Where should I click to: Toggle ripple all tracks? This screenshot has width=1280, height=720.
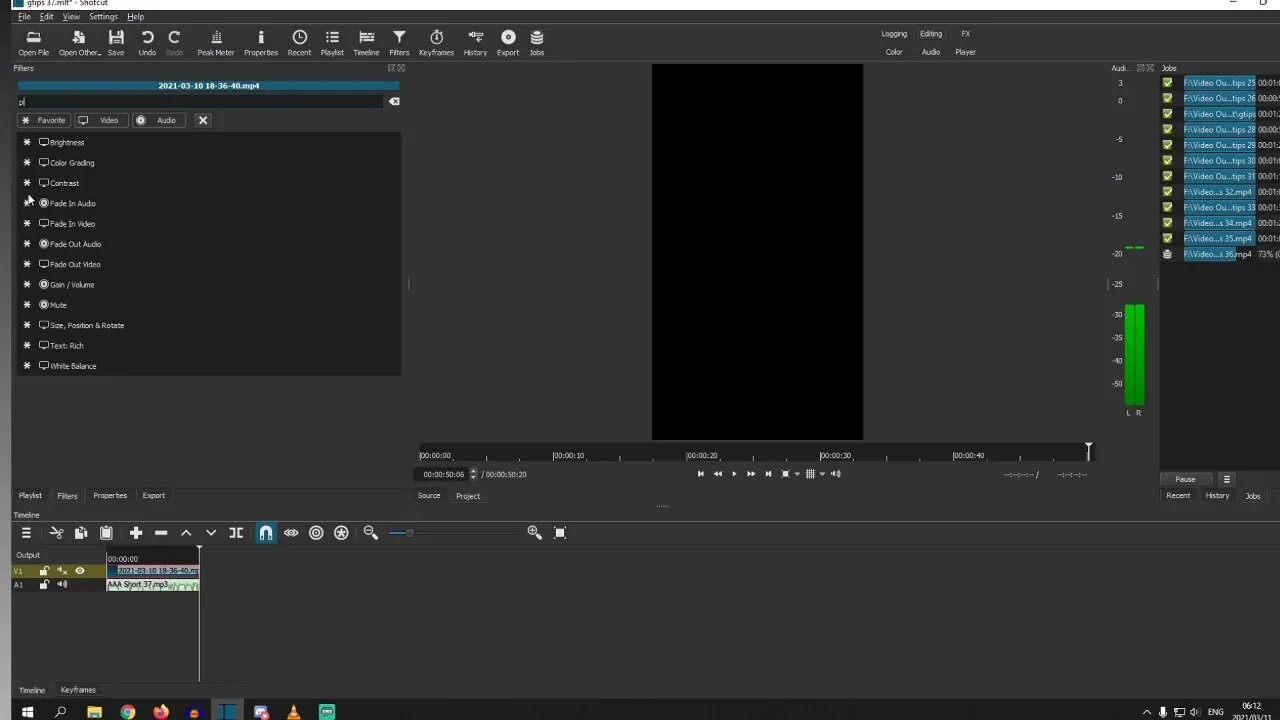[341, 533]
